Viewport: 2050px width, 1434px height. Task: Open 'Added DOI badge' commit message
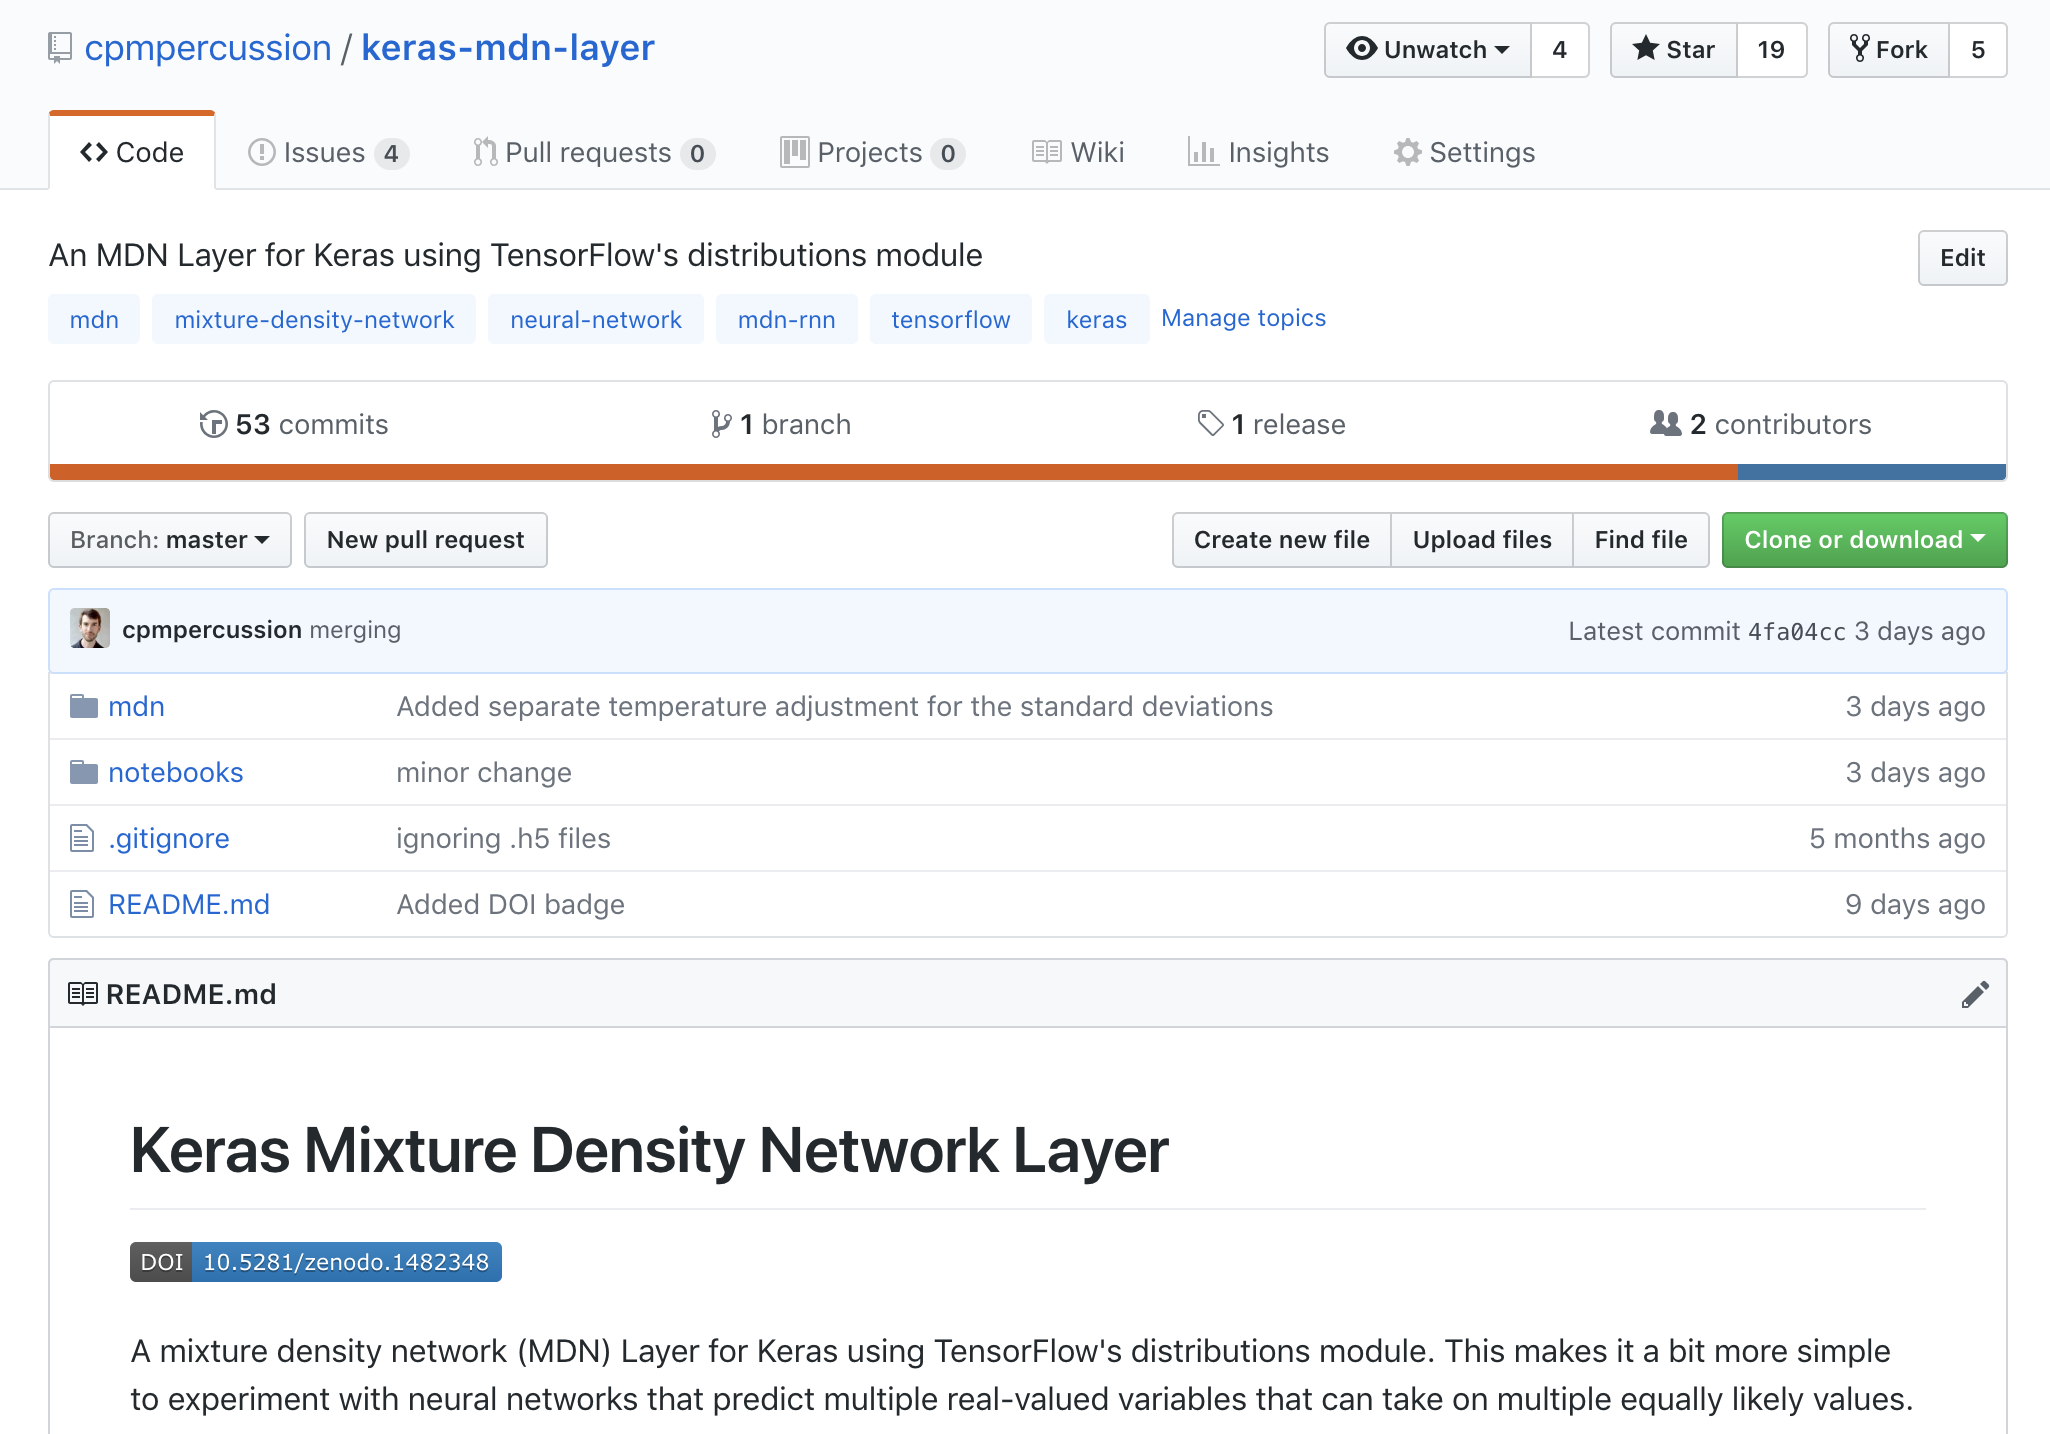pyautogui.click(x=511, y=904)
